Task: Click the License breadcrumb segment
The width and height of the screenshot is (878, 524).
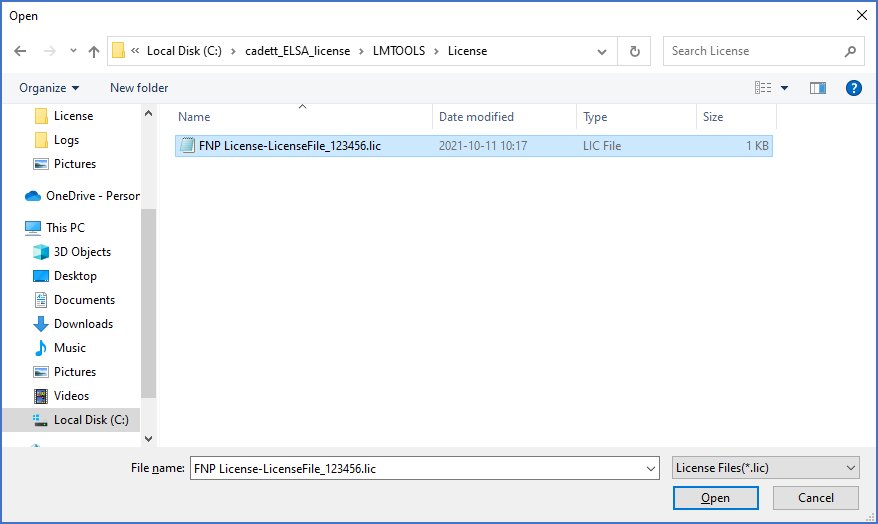Action: 468,51
